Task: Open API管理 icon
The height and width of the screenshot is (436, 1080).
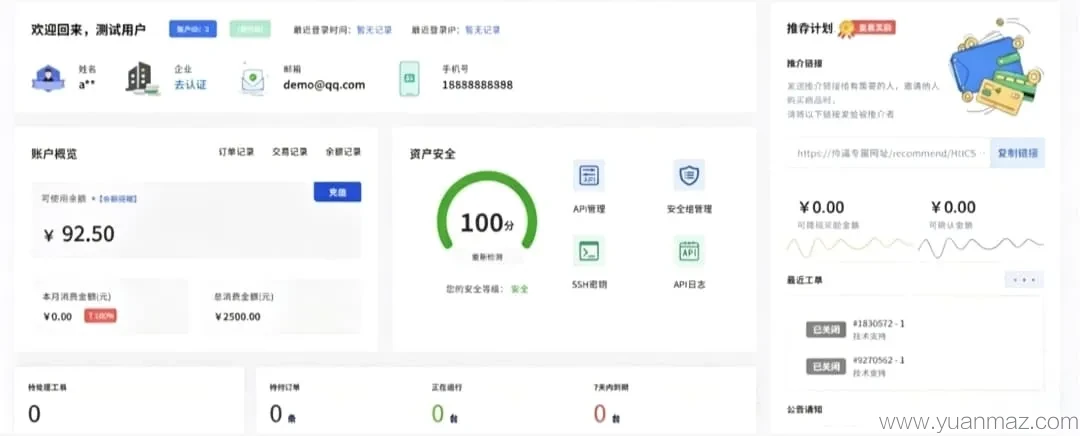Action: (589, 176)
